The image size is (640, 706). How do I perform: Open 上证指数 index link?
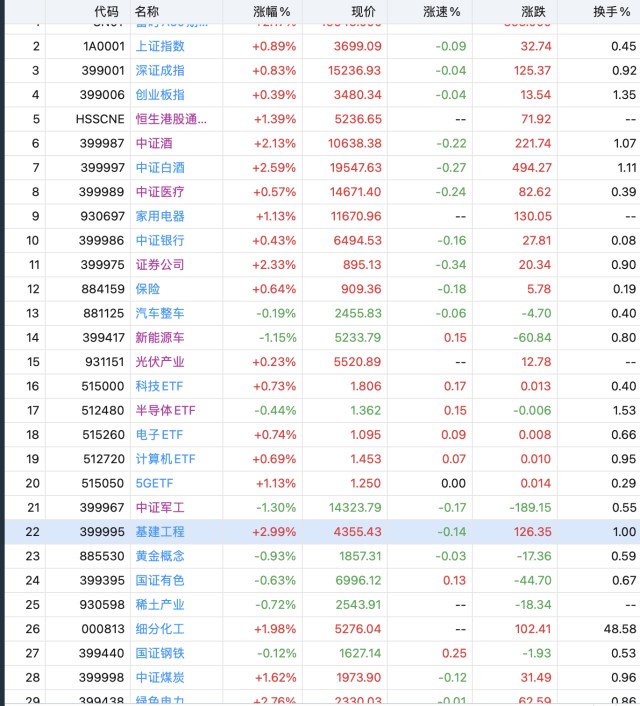point(160,46)
